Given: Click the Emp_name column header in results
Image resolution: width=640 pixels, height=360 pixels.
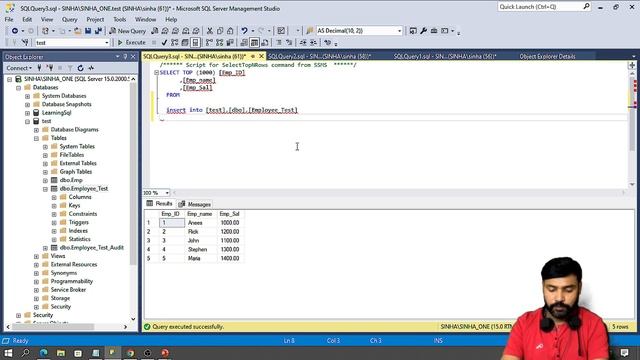Looking at the screenshot, I should coord(200,214).
